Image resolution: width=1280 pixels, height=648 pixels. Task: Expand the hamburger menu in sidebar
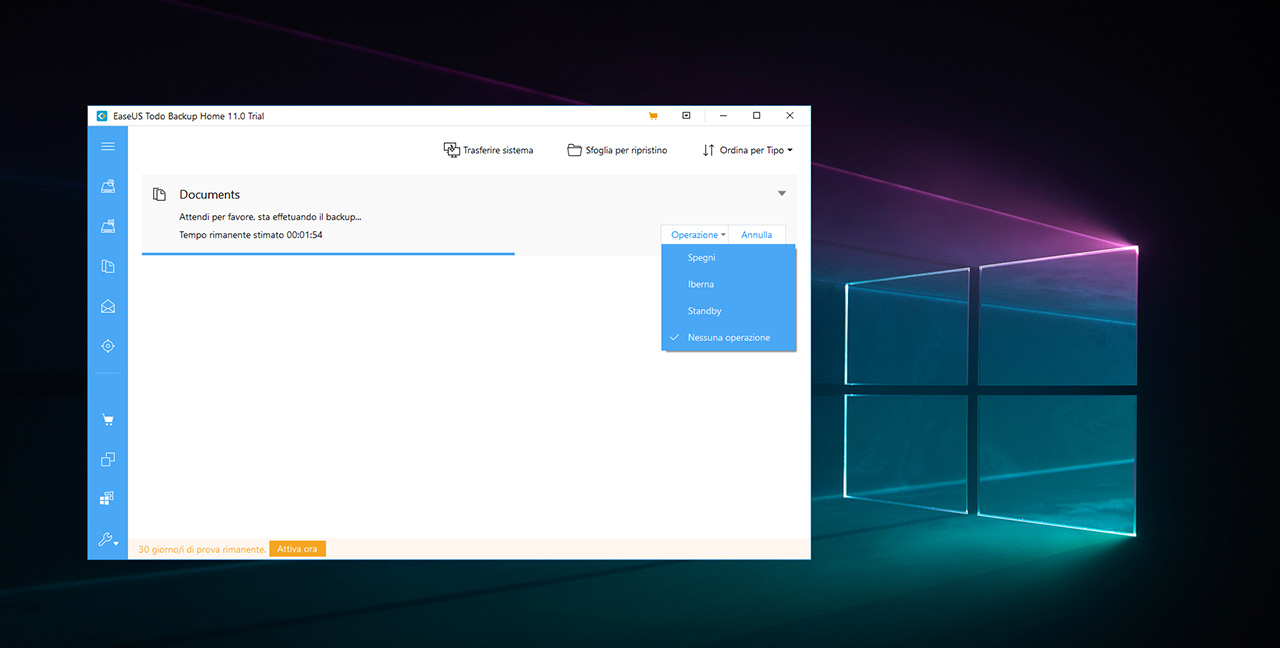coord(108,146)
